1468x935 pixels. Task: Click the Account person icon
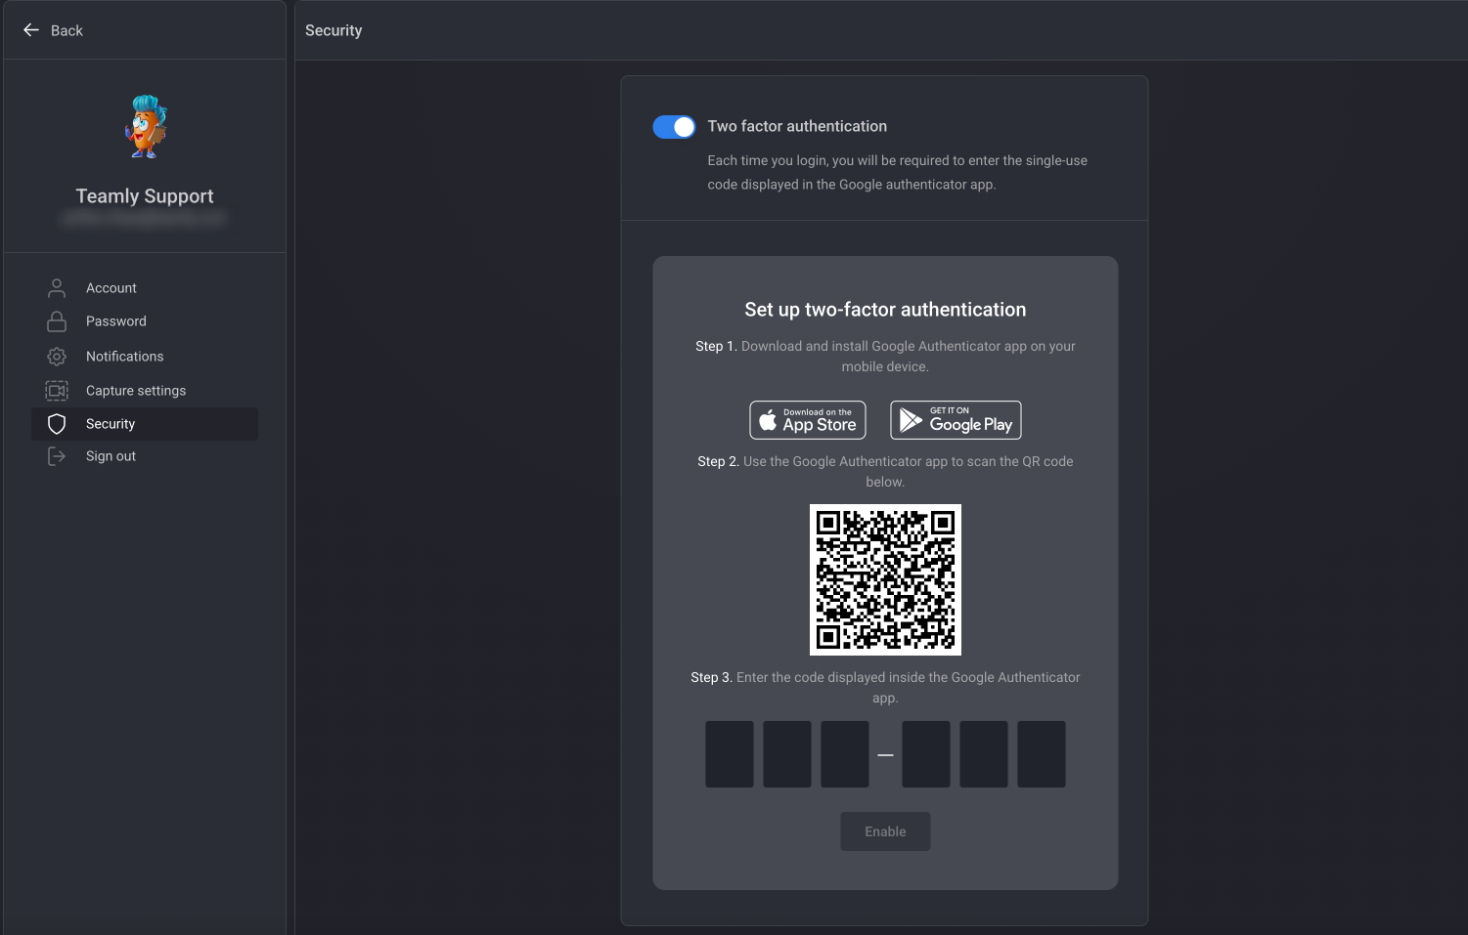click(x=57, y=288)
